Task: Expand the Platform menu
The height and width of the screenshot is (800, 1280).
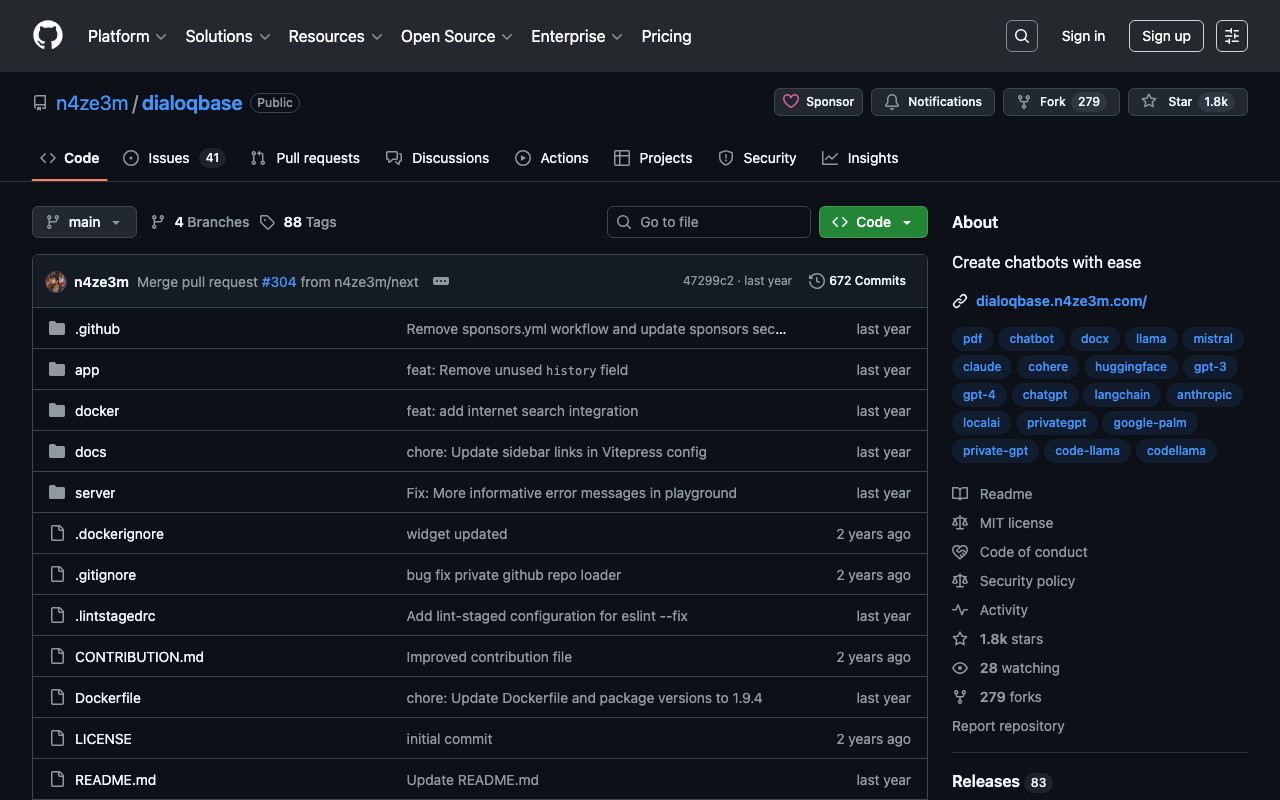Action: pyautogui.click(x=127, y=36)
